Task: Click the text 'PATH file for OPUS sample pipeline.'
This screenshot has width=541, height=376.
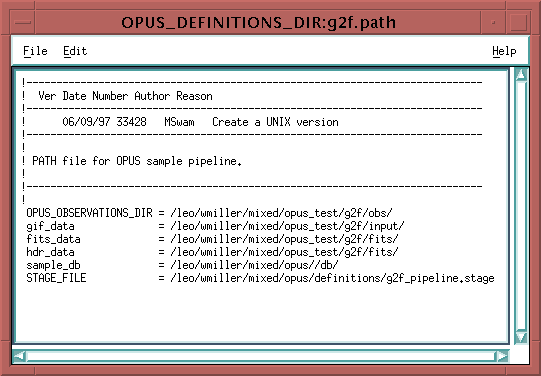Action: click(137, 161)
